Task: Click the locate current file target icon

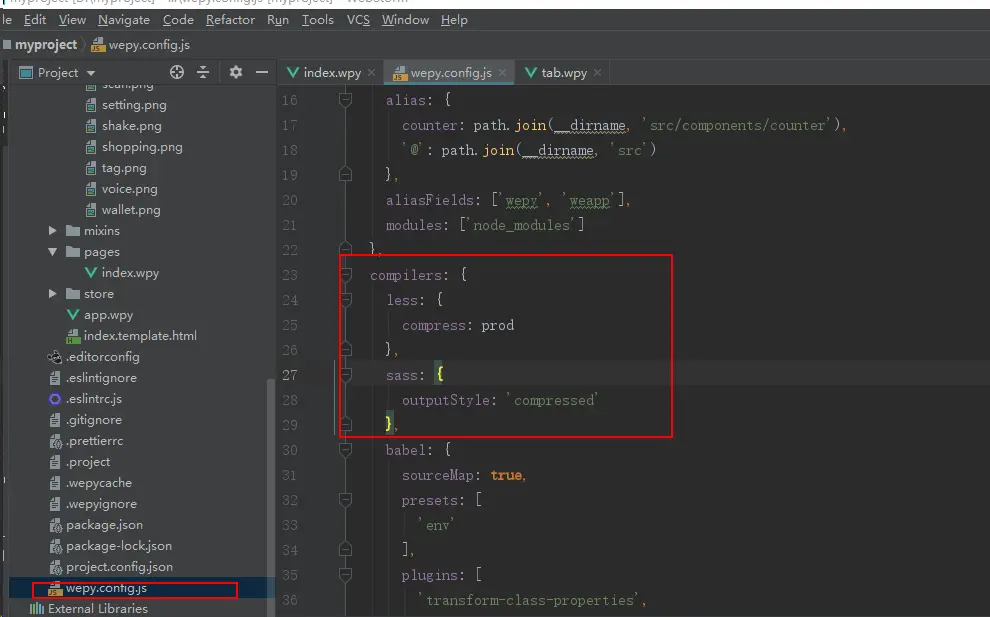Action: click(x=177, y=72)
